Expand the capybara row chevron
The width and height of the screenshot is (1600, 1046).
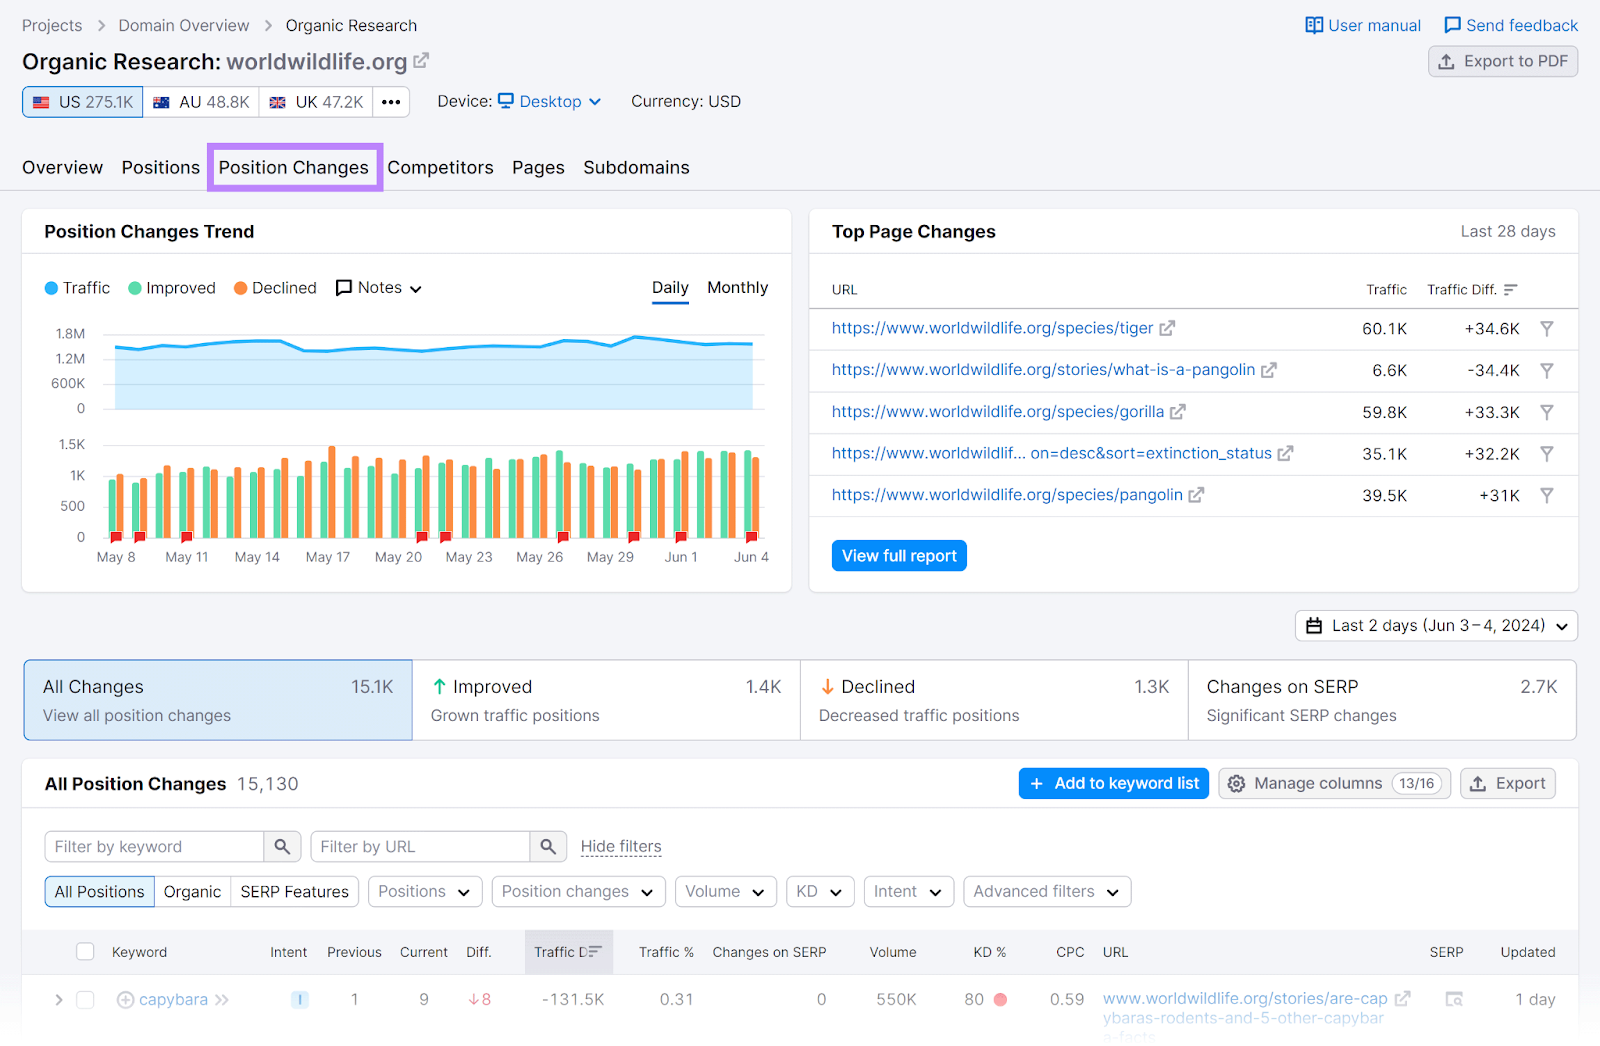(x=58, y=1000)
